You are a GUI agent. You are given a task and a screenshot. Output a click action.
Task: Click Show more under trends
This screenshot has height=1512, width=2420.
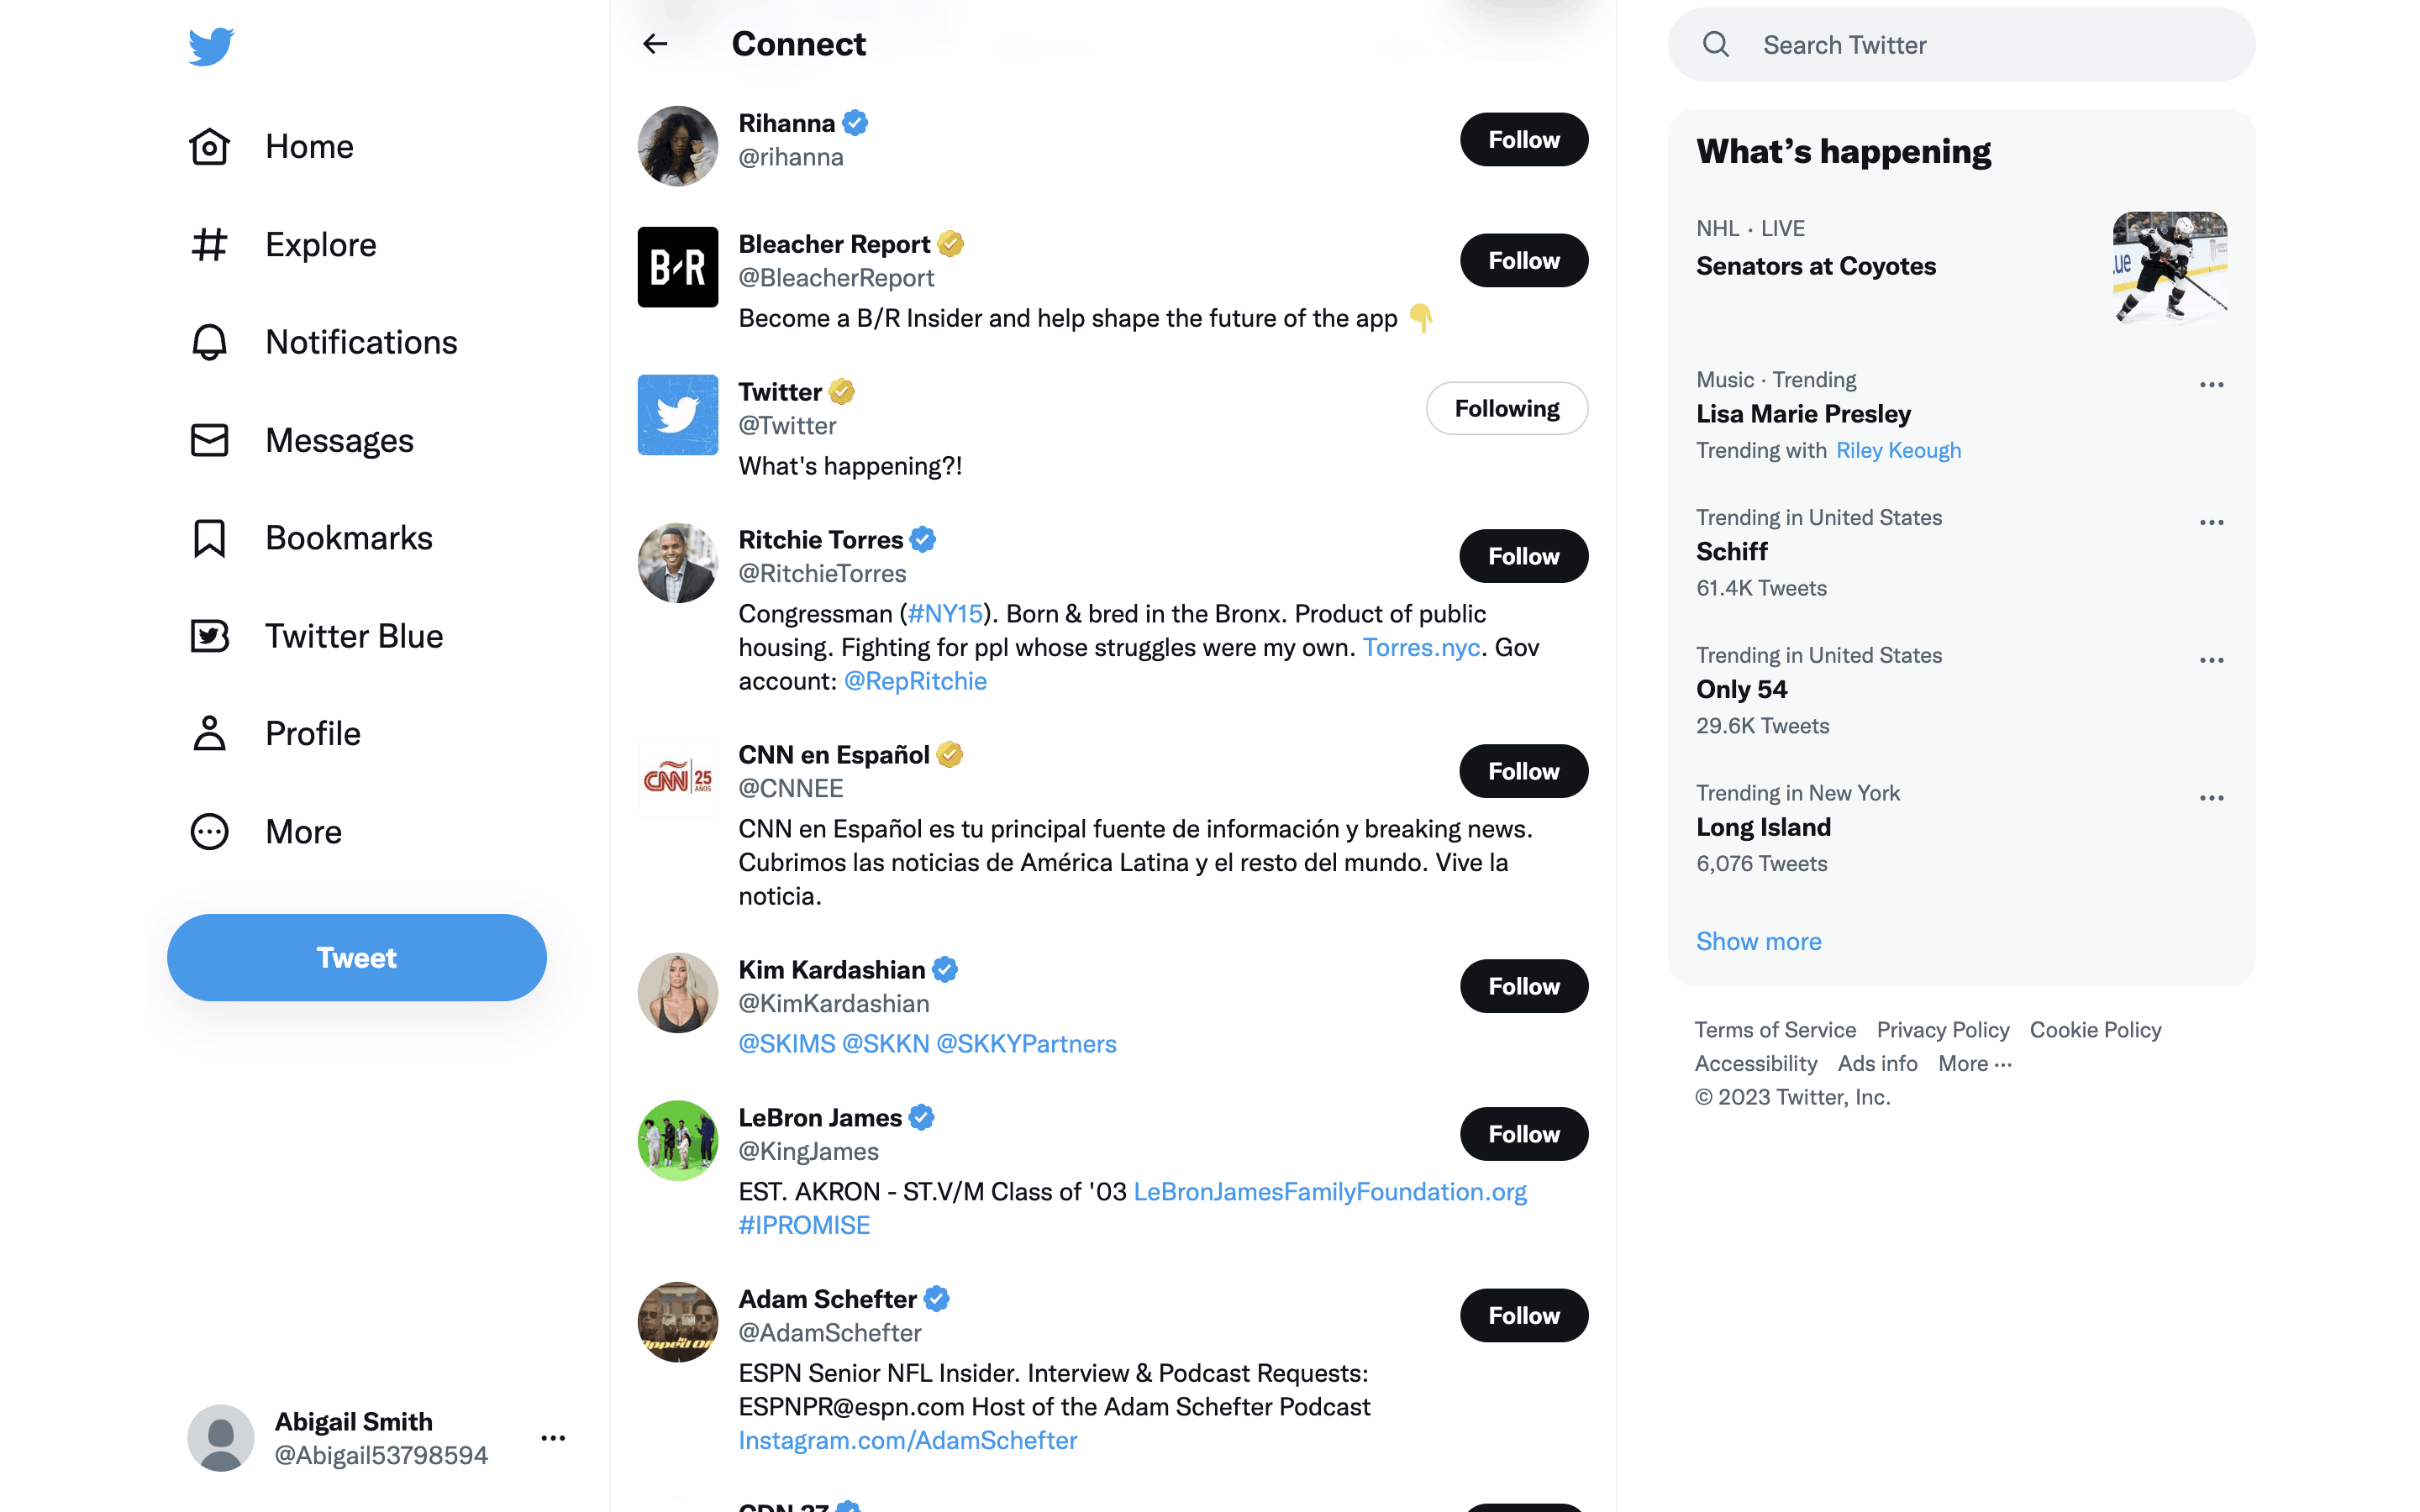(1758, 941)
